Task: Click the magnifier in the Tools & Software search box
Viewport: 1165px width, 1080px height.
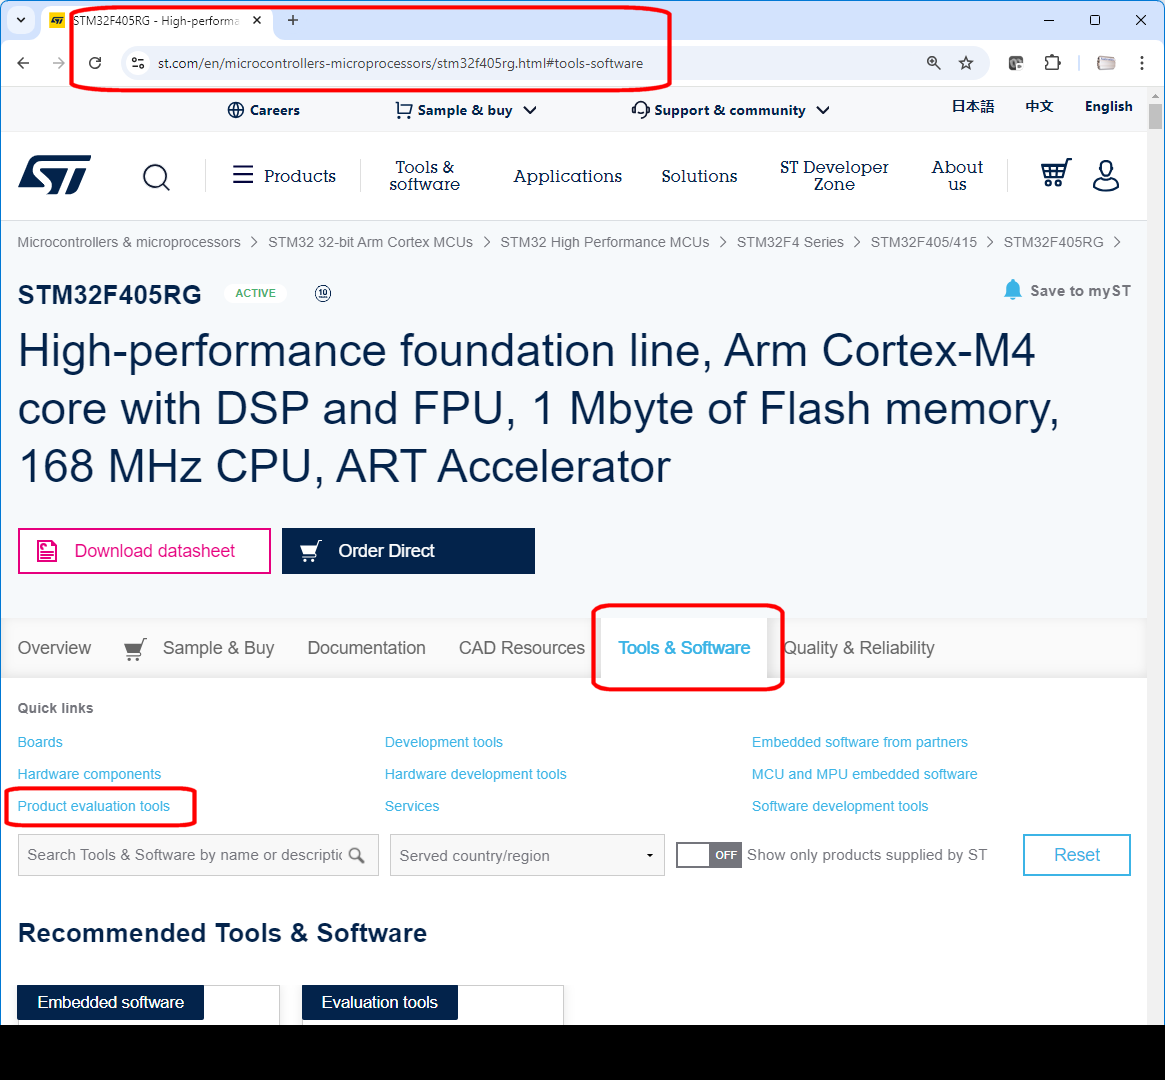Action: tap(357, 856)
